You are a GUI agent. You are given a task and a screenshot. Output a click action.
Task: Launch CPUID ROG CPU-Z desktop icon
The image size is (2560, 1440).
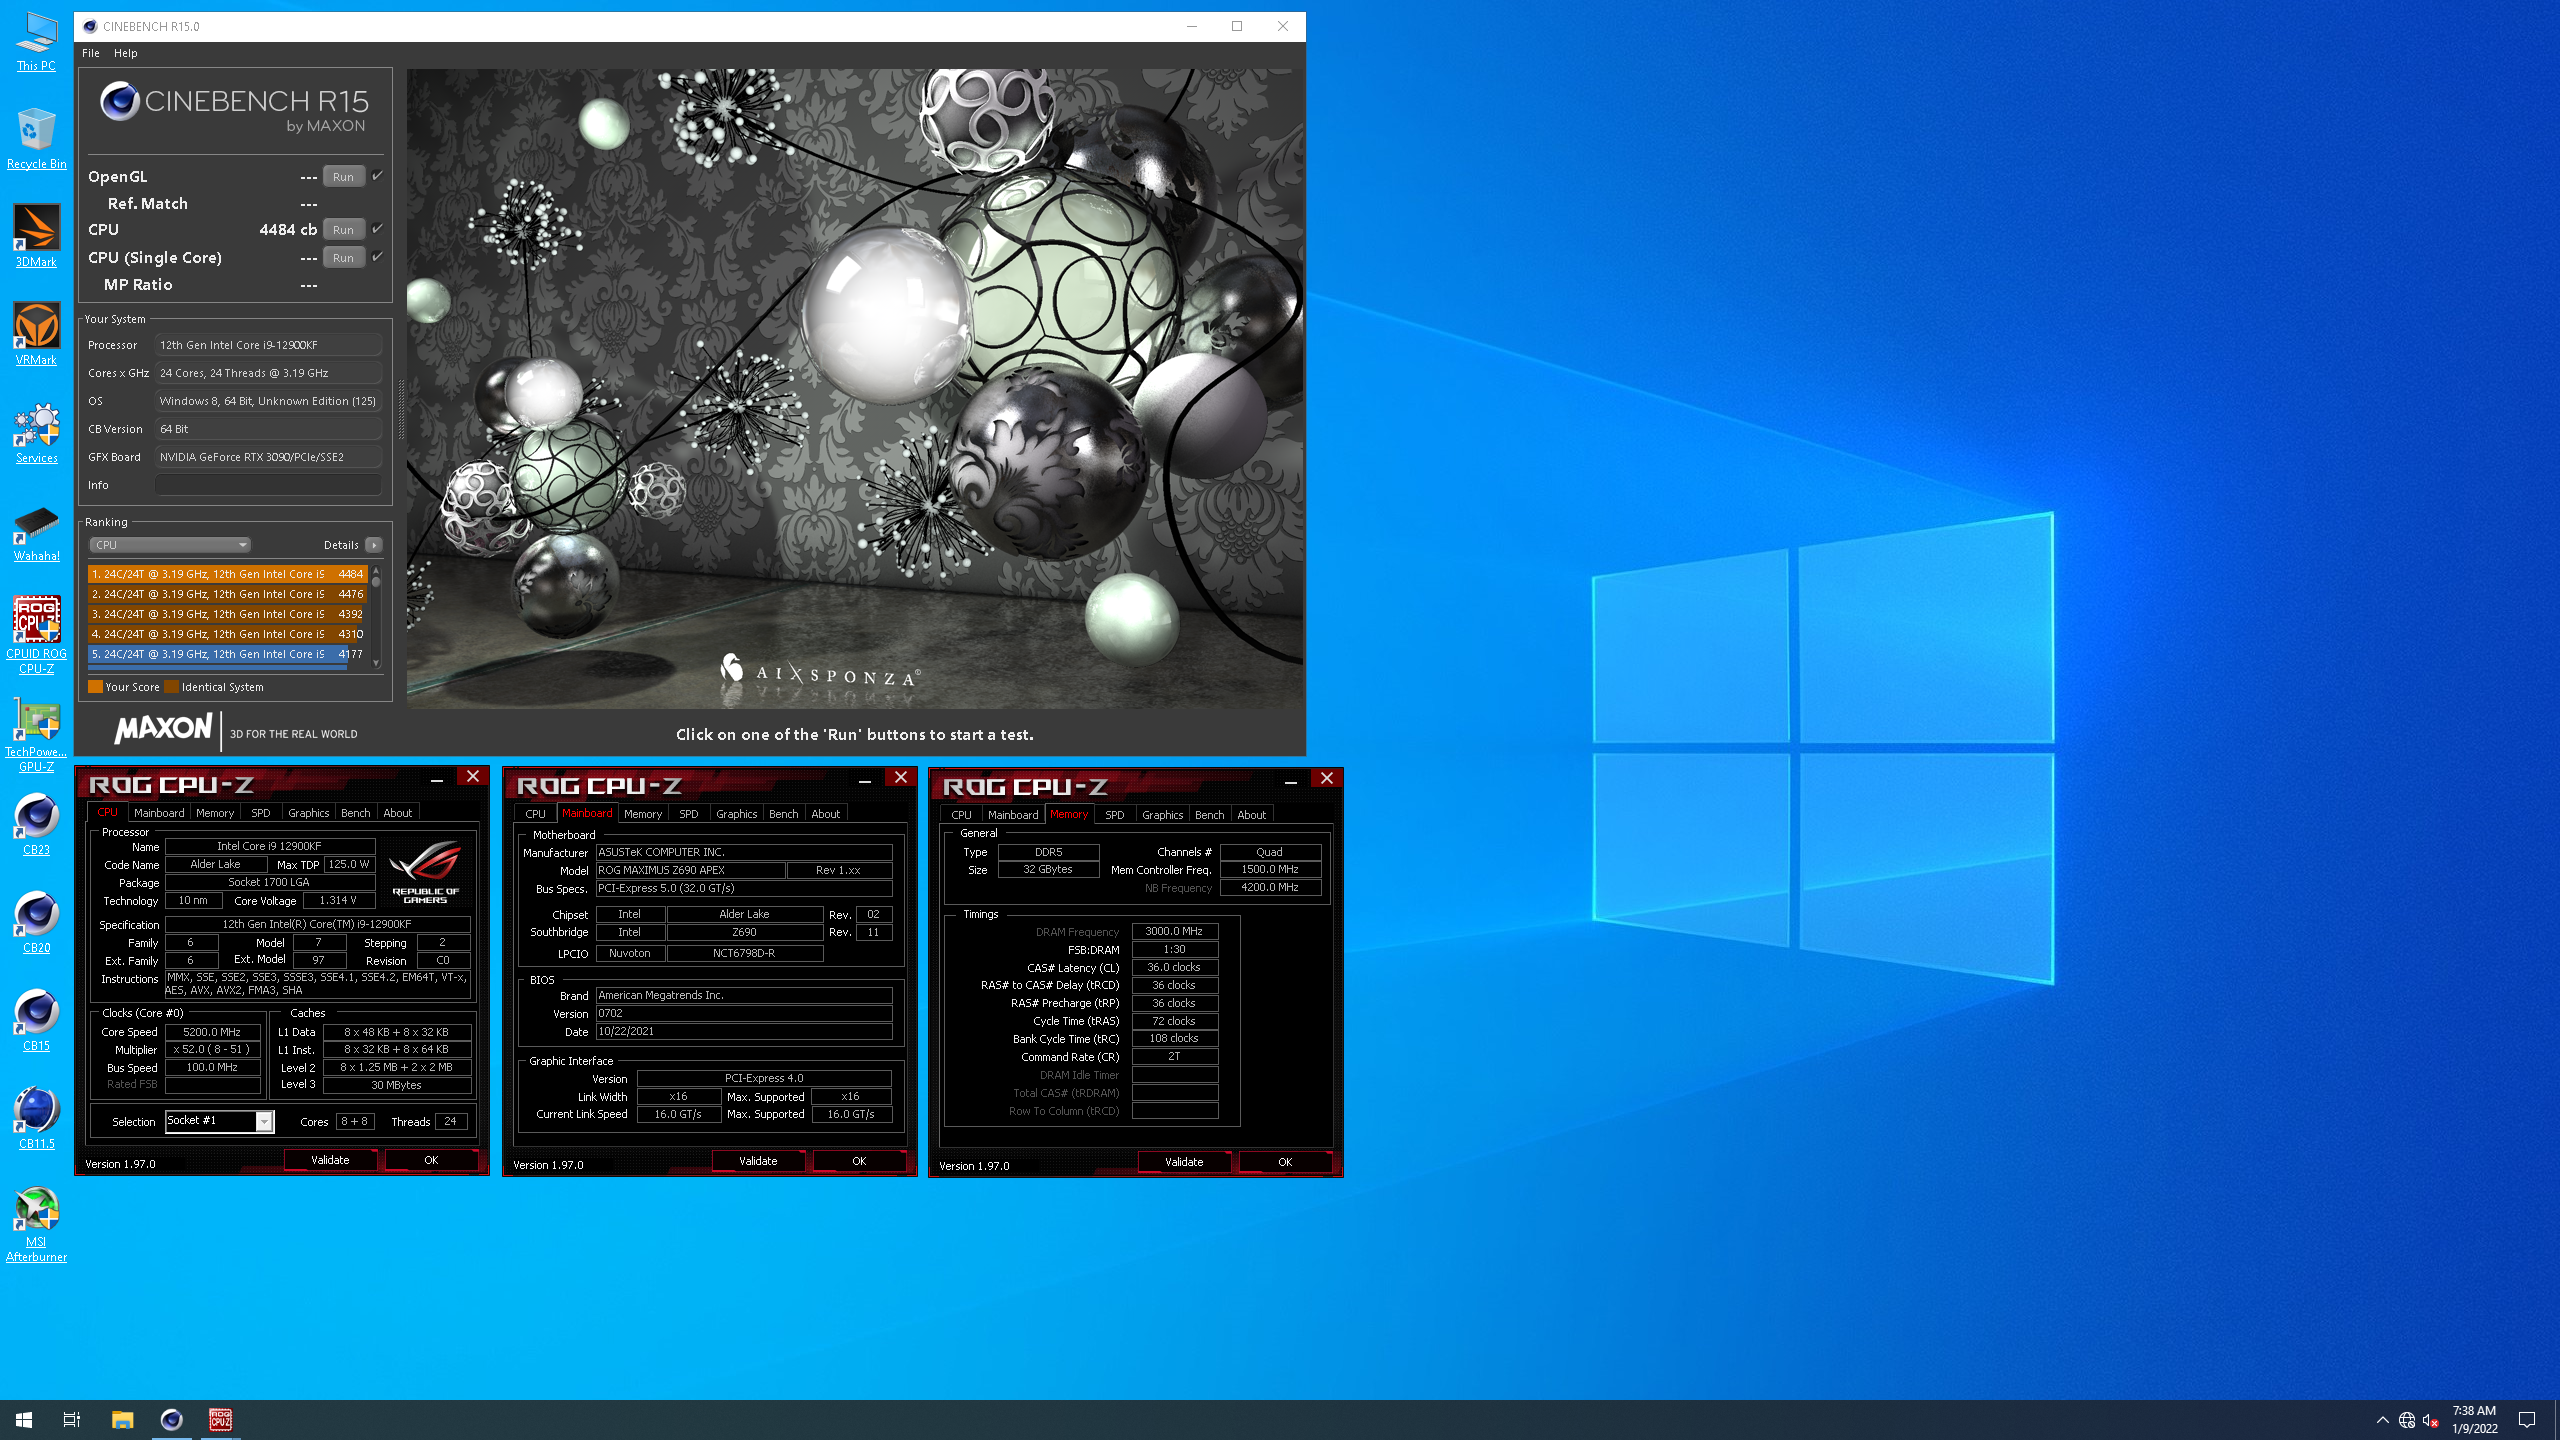(36, 635)
